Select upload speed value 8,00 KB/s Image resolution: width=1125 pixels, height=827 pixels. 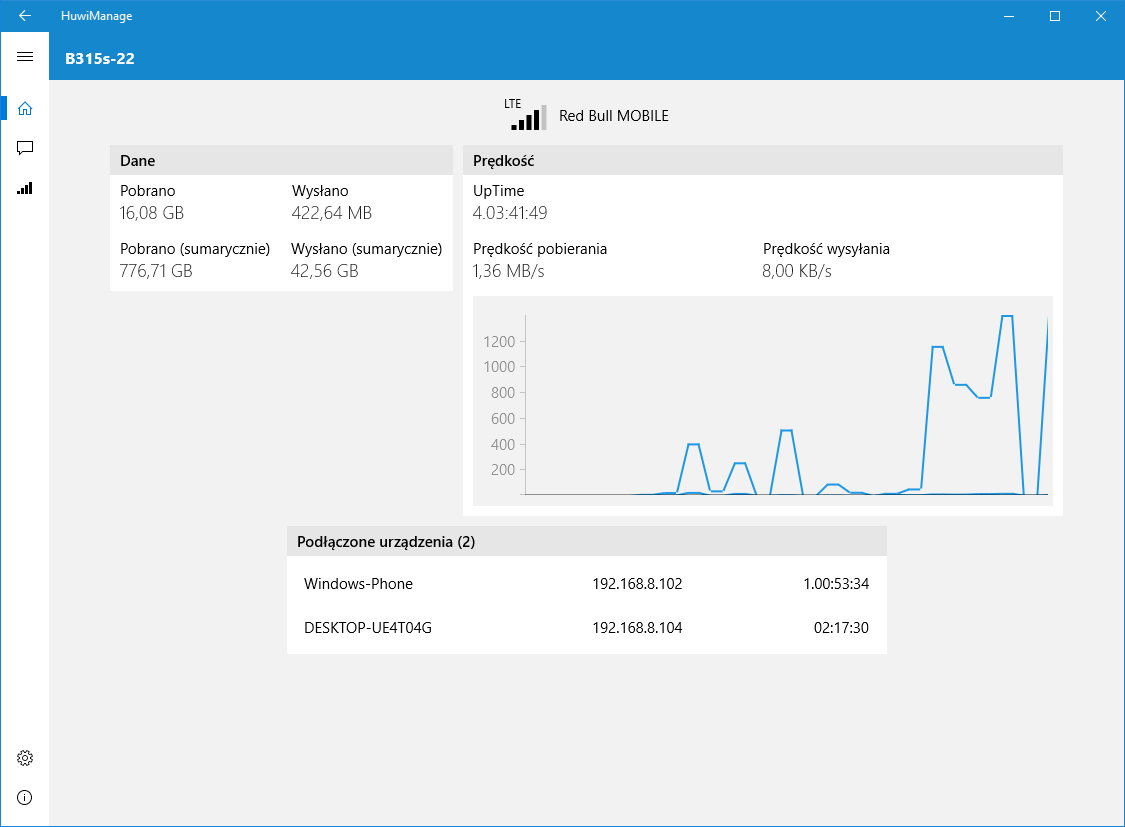coord(796,271)
